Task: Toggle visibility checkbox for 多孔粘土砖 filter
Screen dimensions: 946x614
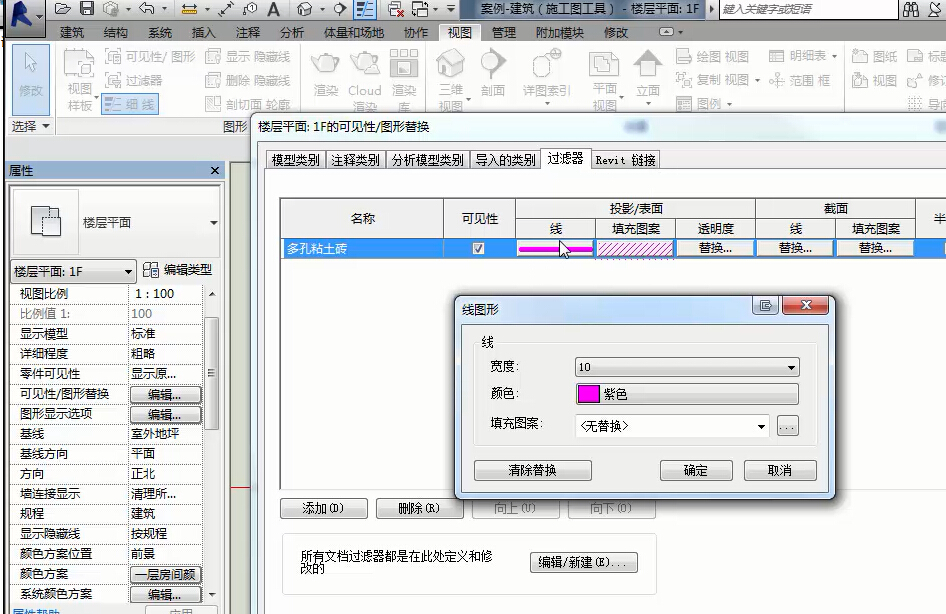Action: pyautogui.click(x=478, y=248)
